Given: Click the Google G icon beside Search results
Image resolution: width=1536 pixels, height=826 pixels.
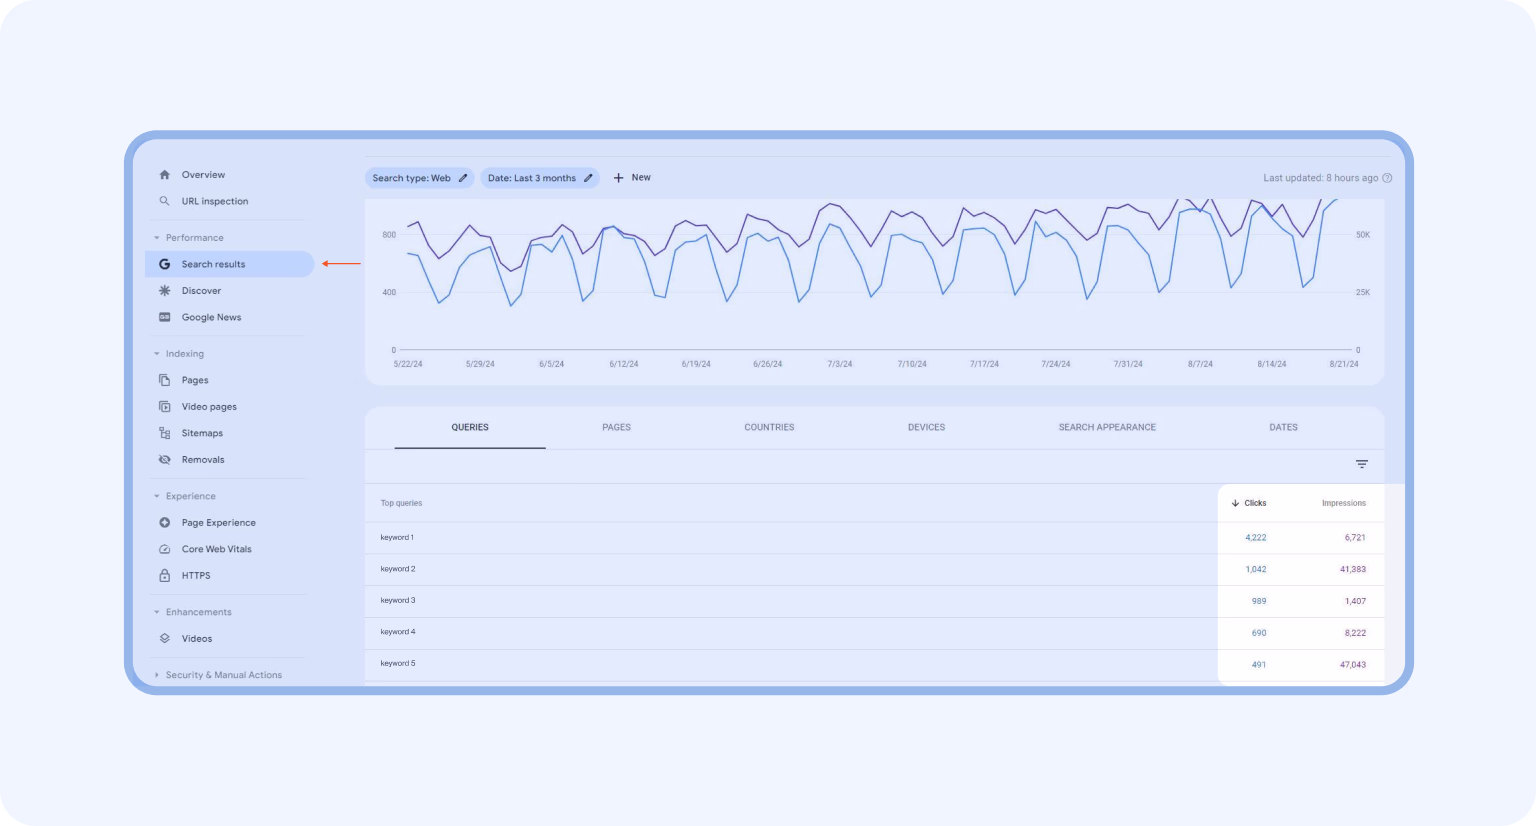Looking at the screenshot, I should point(165,264).
